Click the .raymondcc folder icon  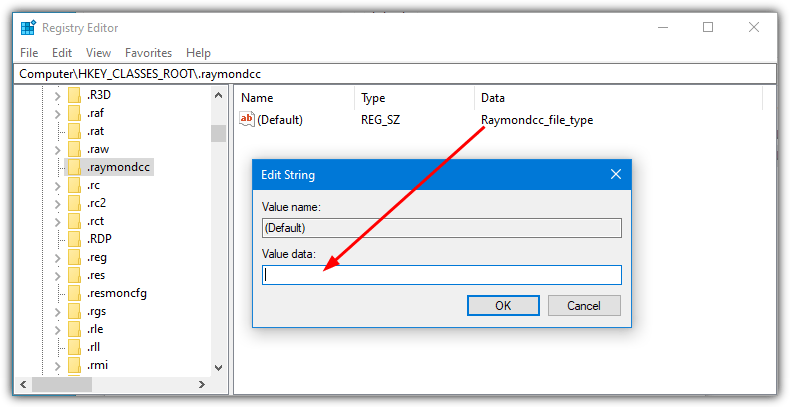pos(74,167)
